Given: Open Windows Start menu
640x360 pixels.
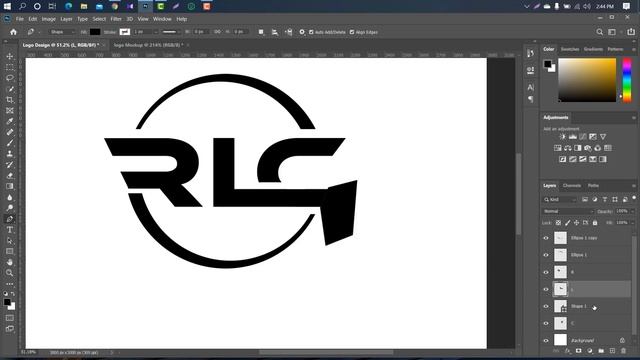Looking at the screenshot, I should click(x=7, y=6).
